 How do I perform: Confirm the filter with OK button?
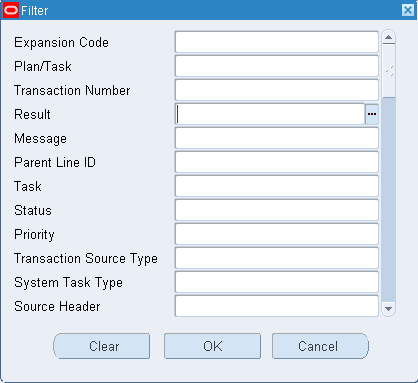click(212, 346)
